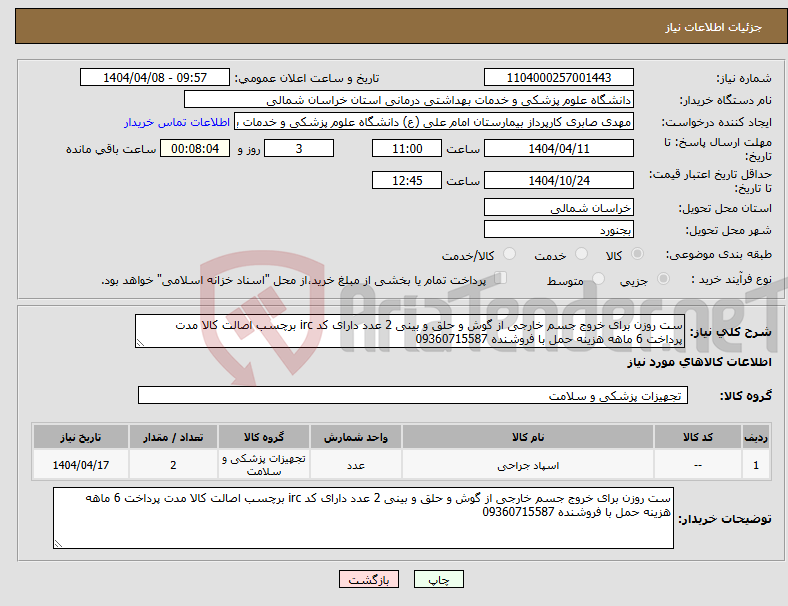Click the چاپ (print) button
This screenshot has width=788, height=606.
(x=438, y=579)
